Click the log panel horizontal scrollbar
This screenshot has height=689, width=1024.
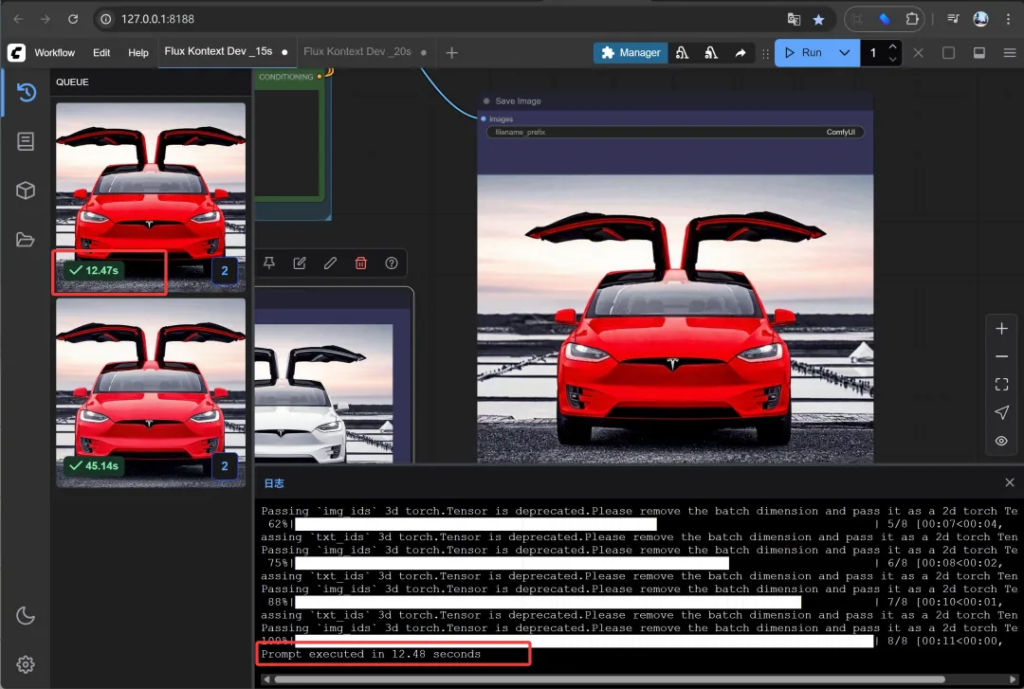(x=609, y=679)
